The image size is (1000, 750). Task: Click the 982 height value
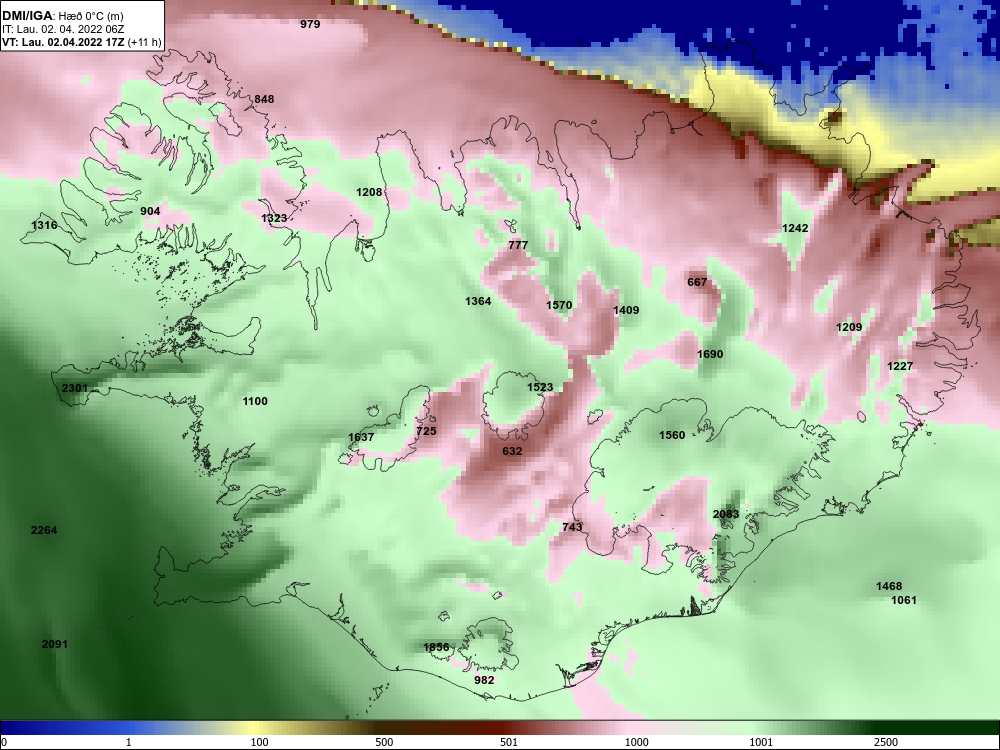[x=484, y=680]
